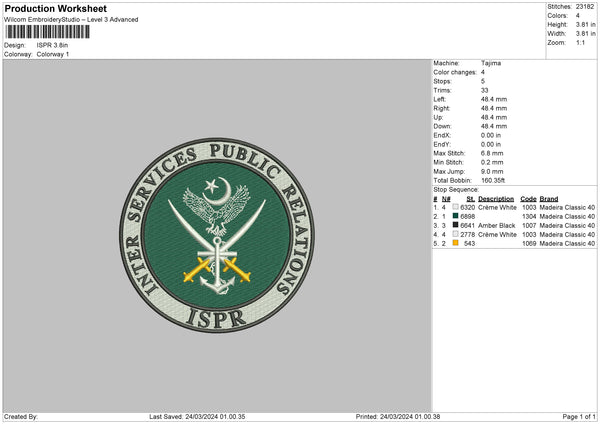This screenshot has width=600, height=424.
Task: Click 'Amber Black' description in row 3
Action: point(497,225)
